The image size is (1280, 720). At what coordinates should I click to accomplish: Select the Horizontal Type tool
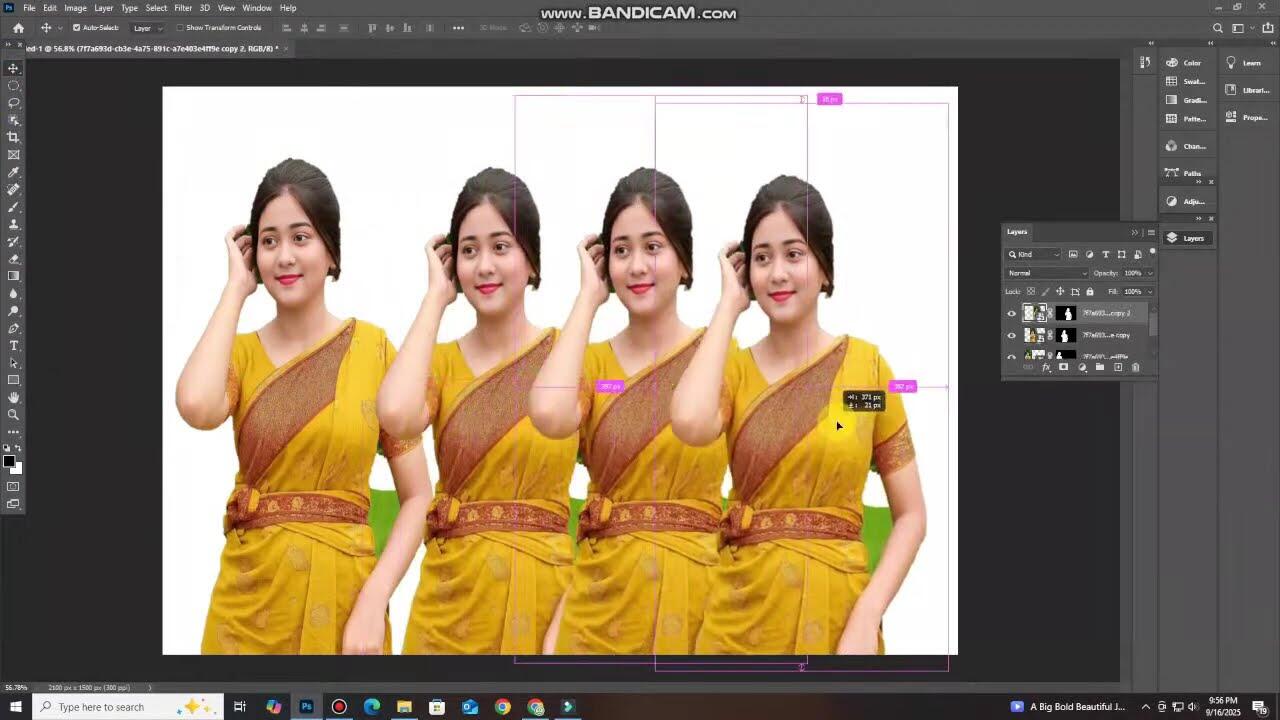point(13,345)
